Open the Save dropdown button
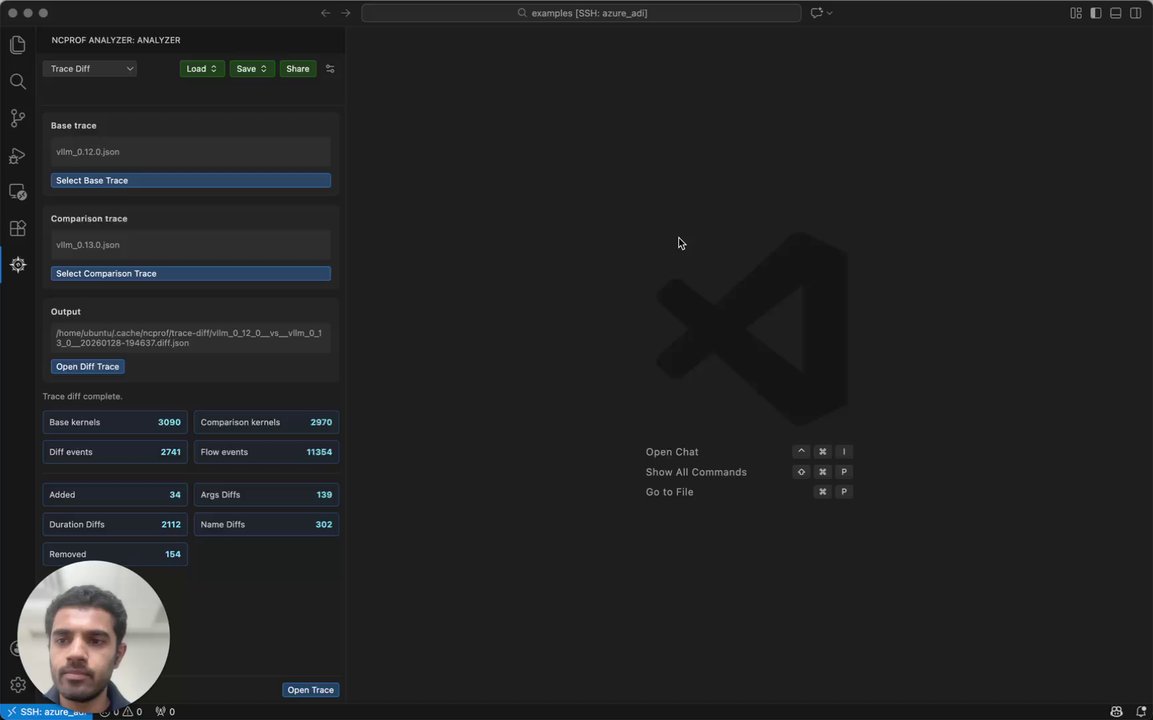The image size is (1153, 720). (x=252, y=68)
